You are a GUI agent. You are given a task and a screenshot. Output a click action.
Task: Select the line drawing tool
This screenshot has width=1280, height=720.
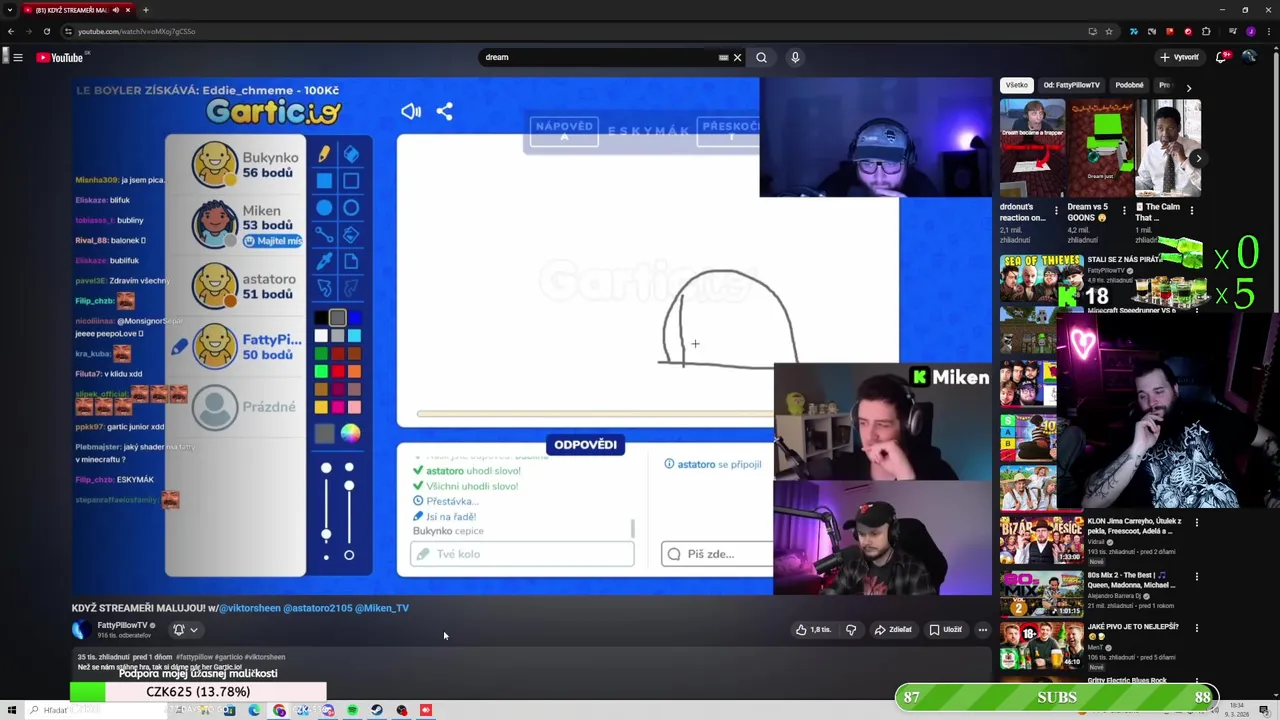324,235
